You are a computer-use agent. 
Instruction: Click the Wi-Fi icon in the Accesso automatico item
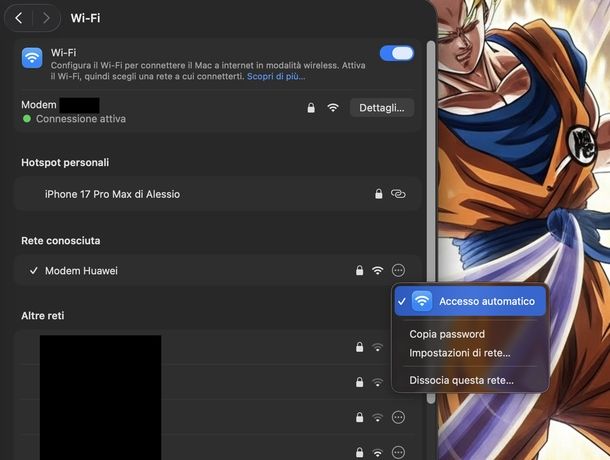click(422, 301)
